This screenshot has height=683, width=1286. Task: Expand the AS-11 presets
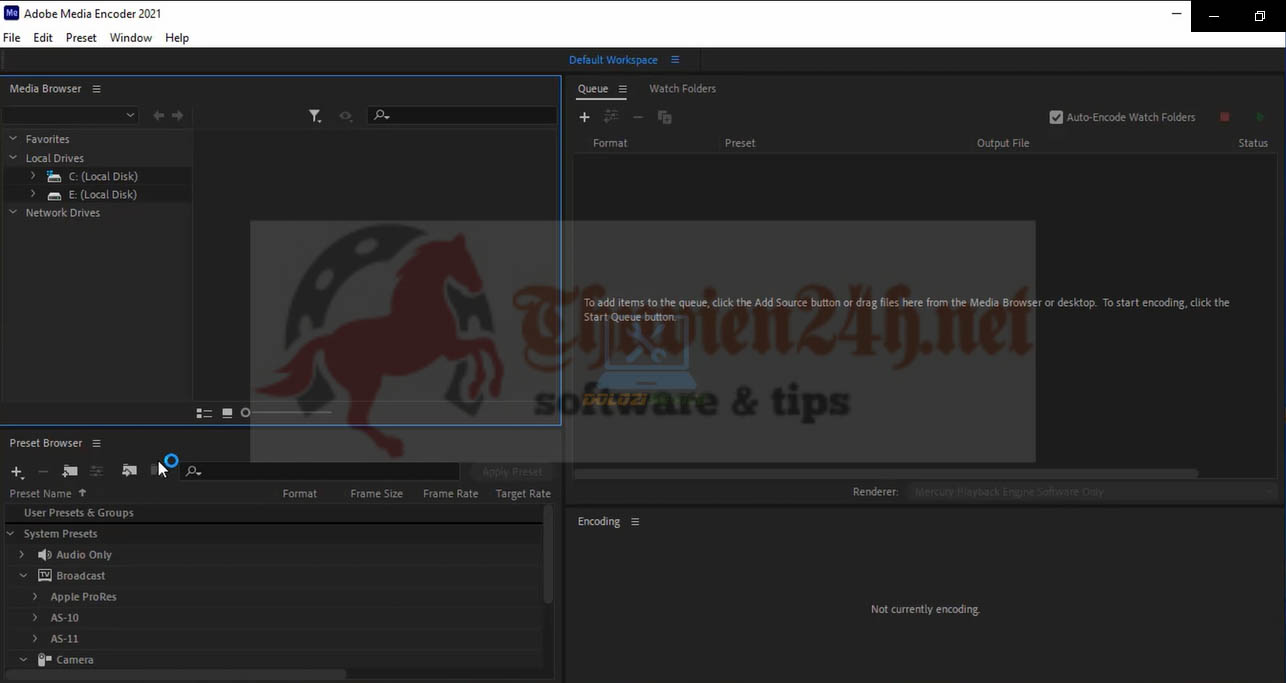coord(35,639)
